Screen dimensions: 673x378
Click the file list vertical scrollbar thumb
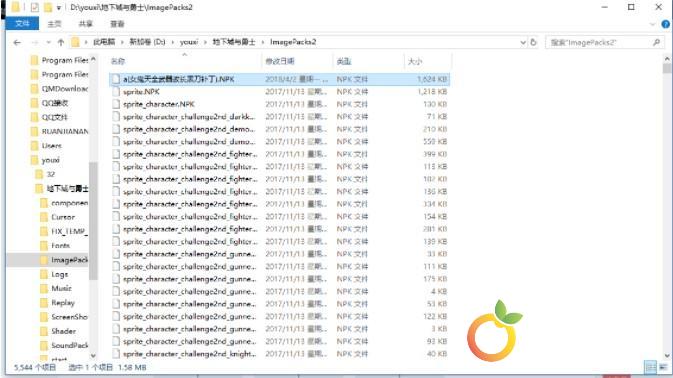667,69
